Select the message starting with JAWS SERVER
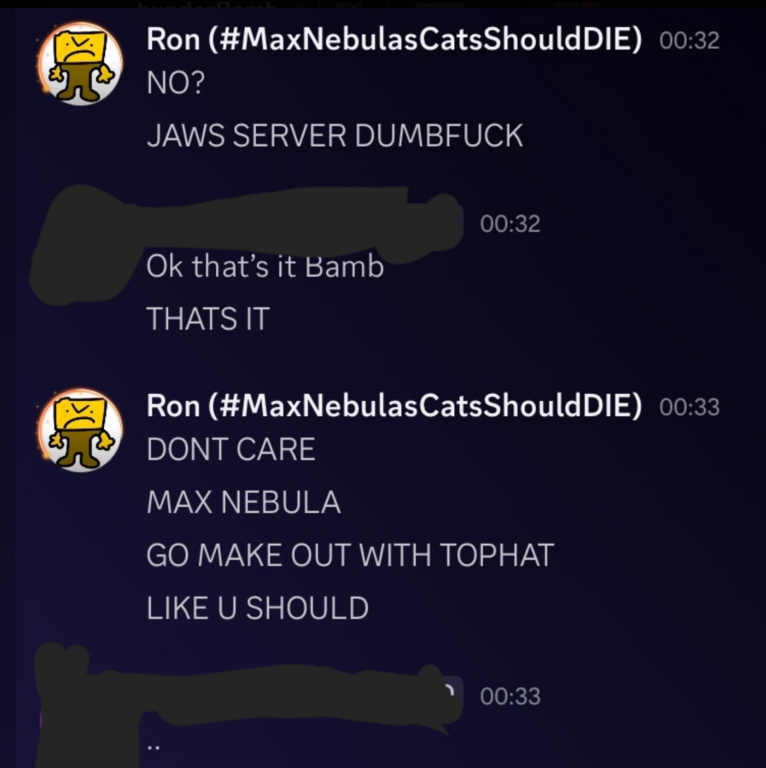The height and width of the screenshot is (768, 766). (335, 136)
